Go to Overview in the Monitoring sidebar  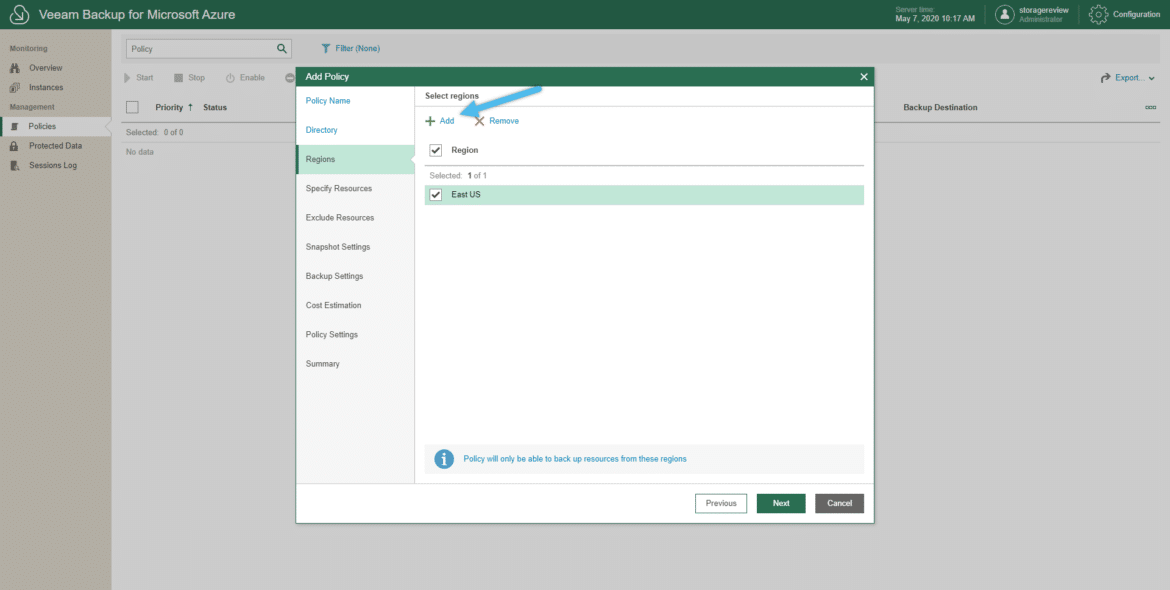45,68
